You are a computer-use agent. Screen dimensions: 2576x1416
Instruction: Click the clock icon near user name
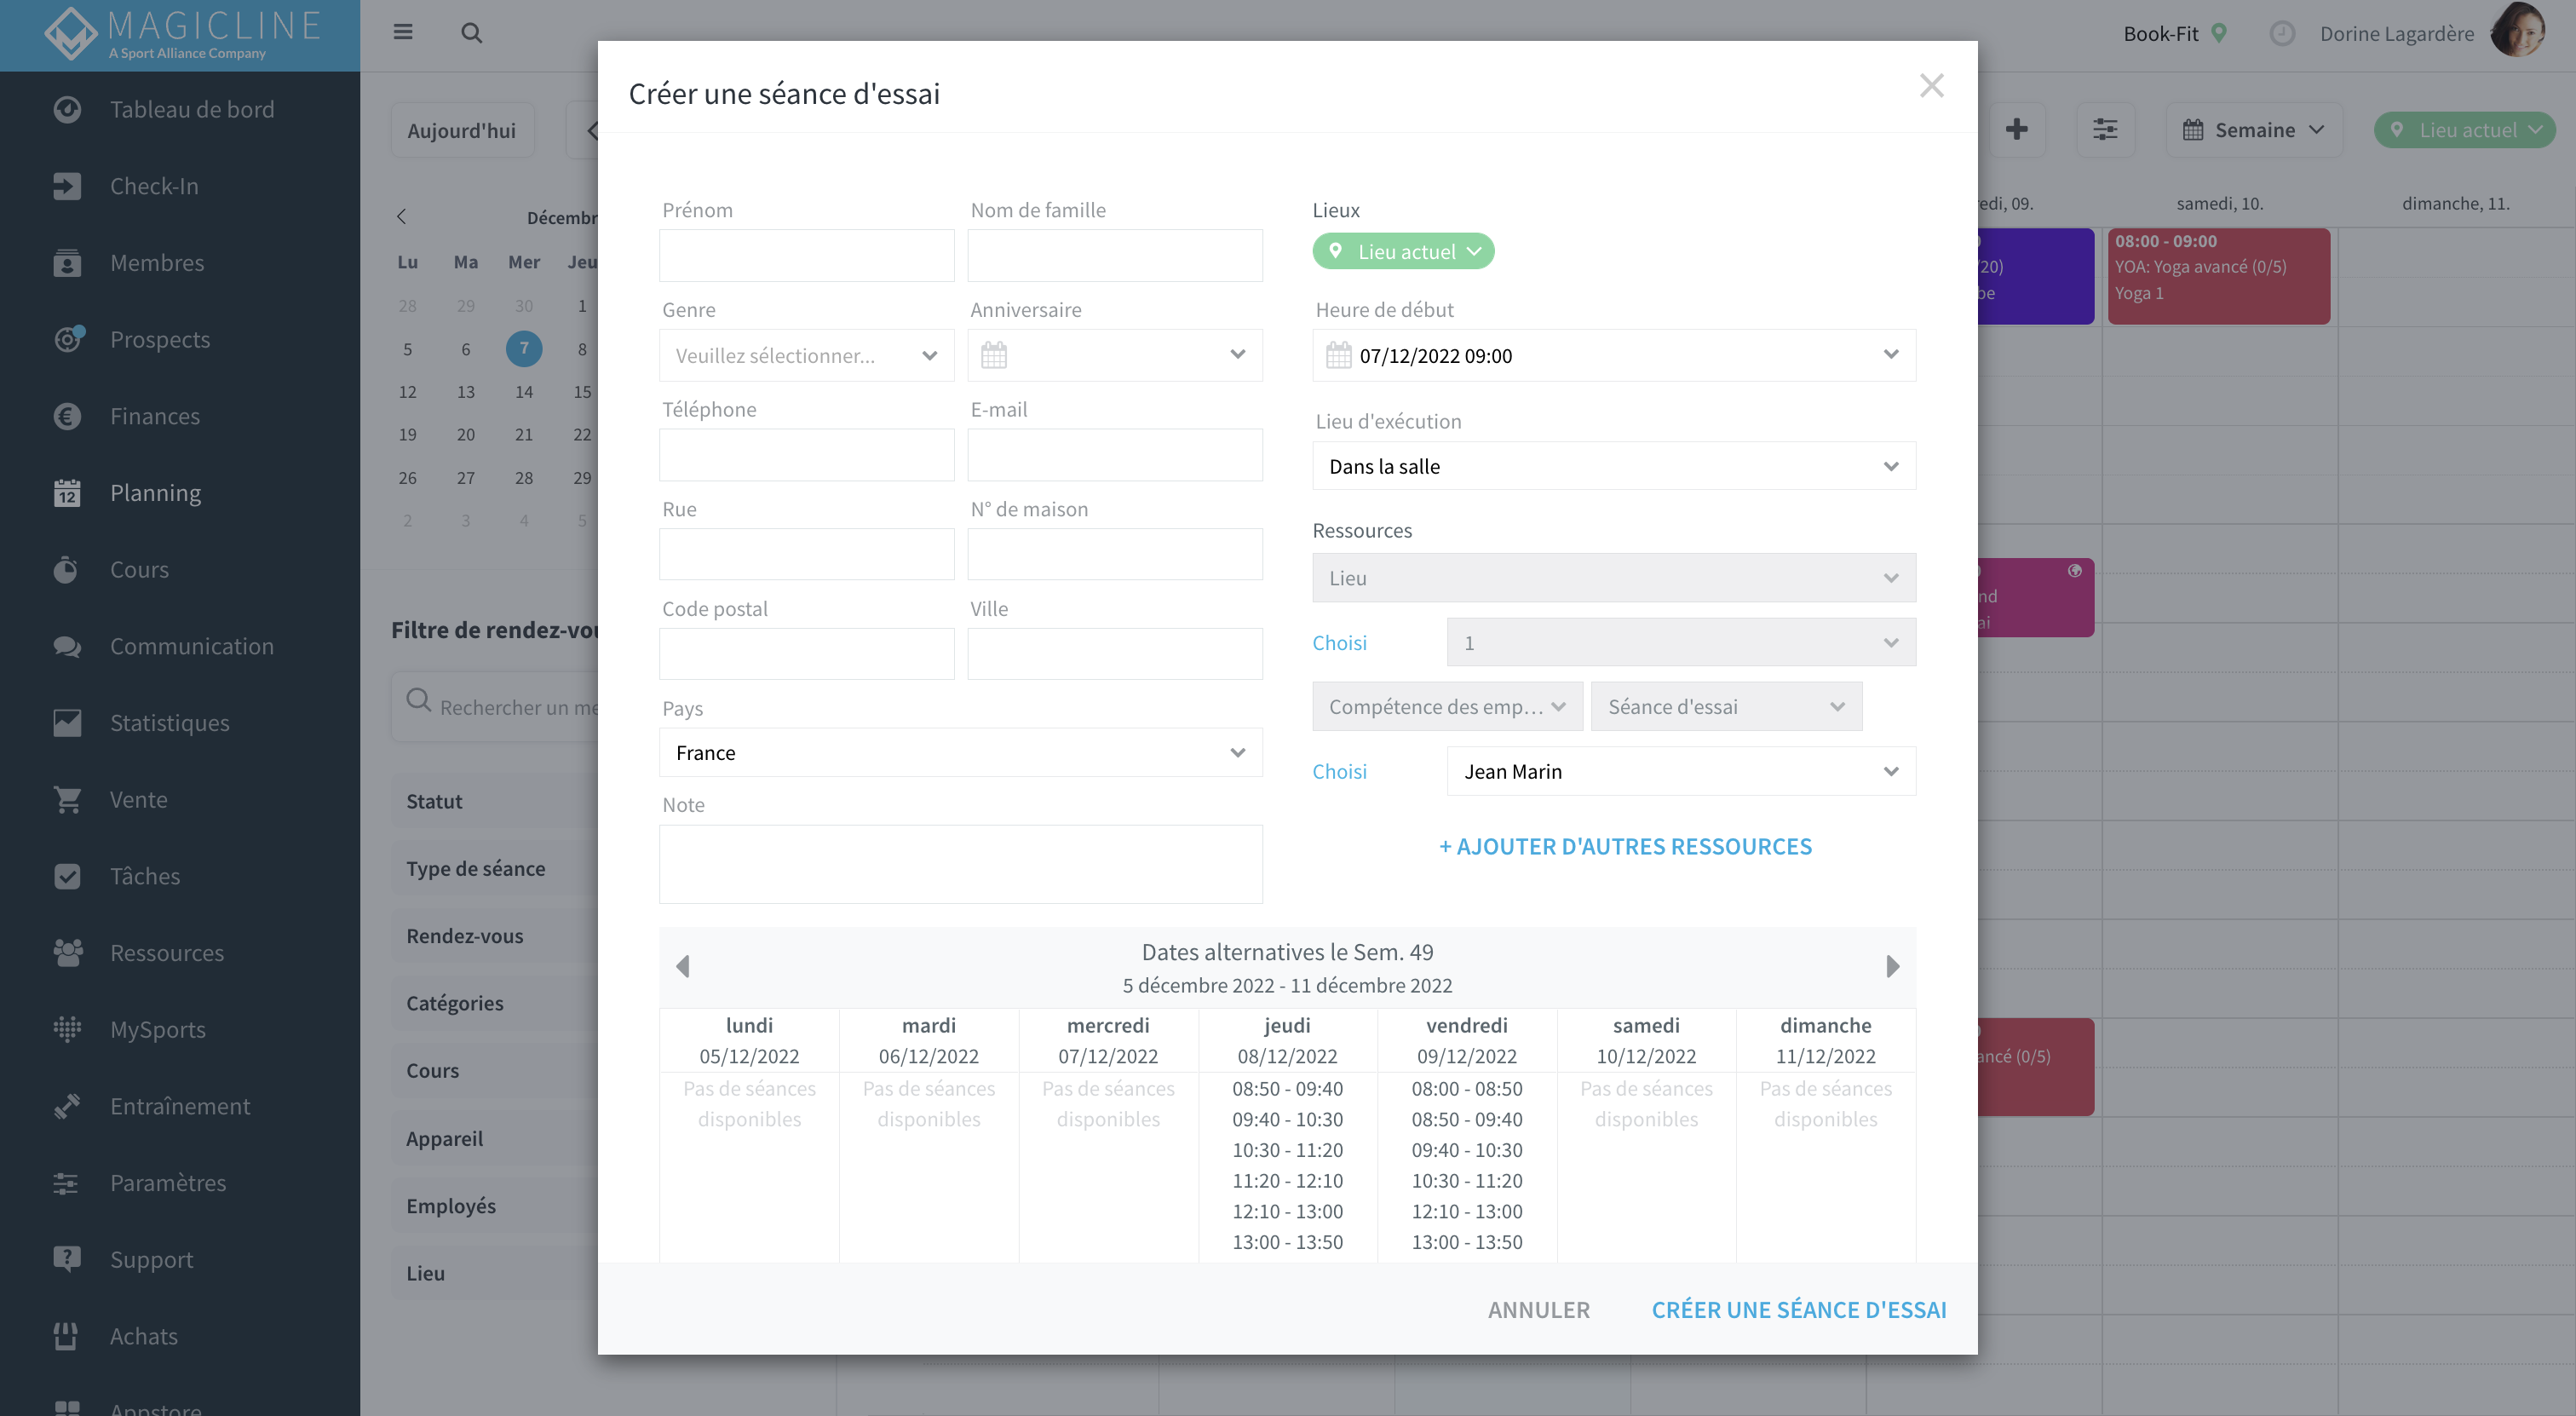2281,34
